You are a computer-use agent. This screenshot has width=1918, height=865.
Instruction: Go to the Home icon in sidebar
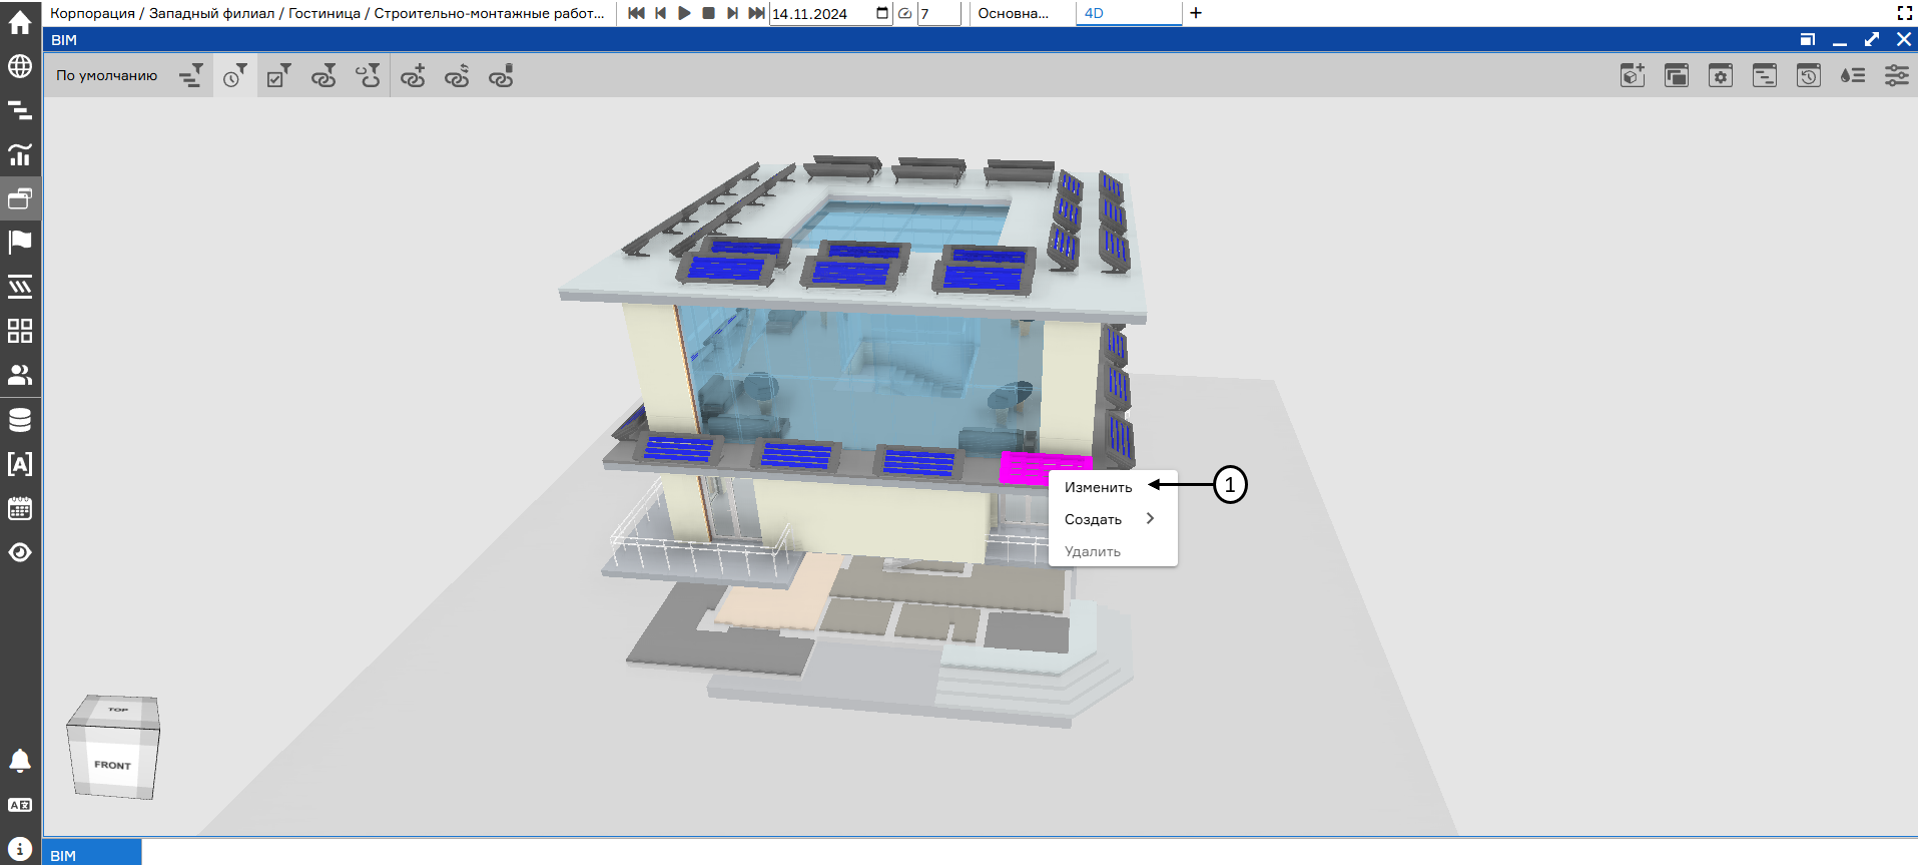pos(20,22)
